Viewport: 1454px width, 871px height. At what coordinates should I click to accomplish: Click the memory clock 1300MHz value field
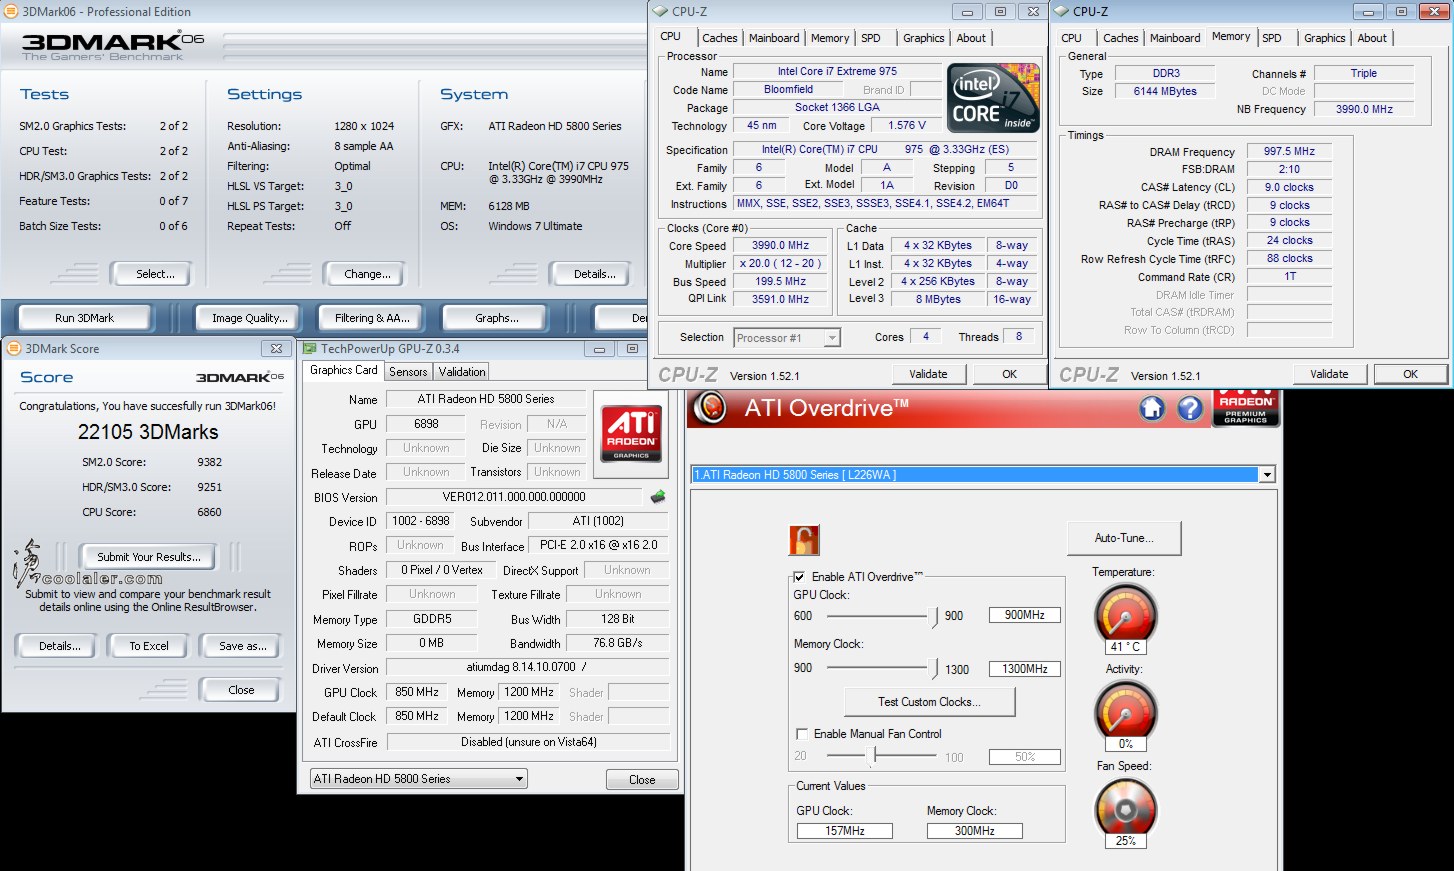(x=1025, y=669)
